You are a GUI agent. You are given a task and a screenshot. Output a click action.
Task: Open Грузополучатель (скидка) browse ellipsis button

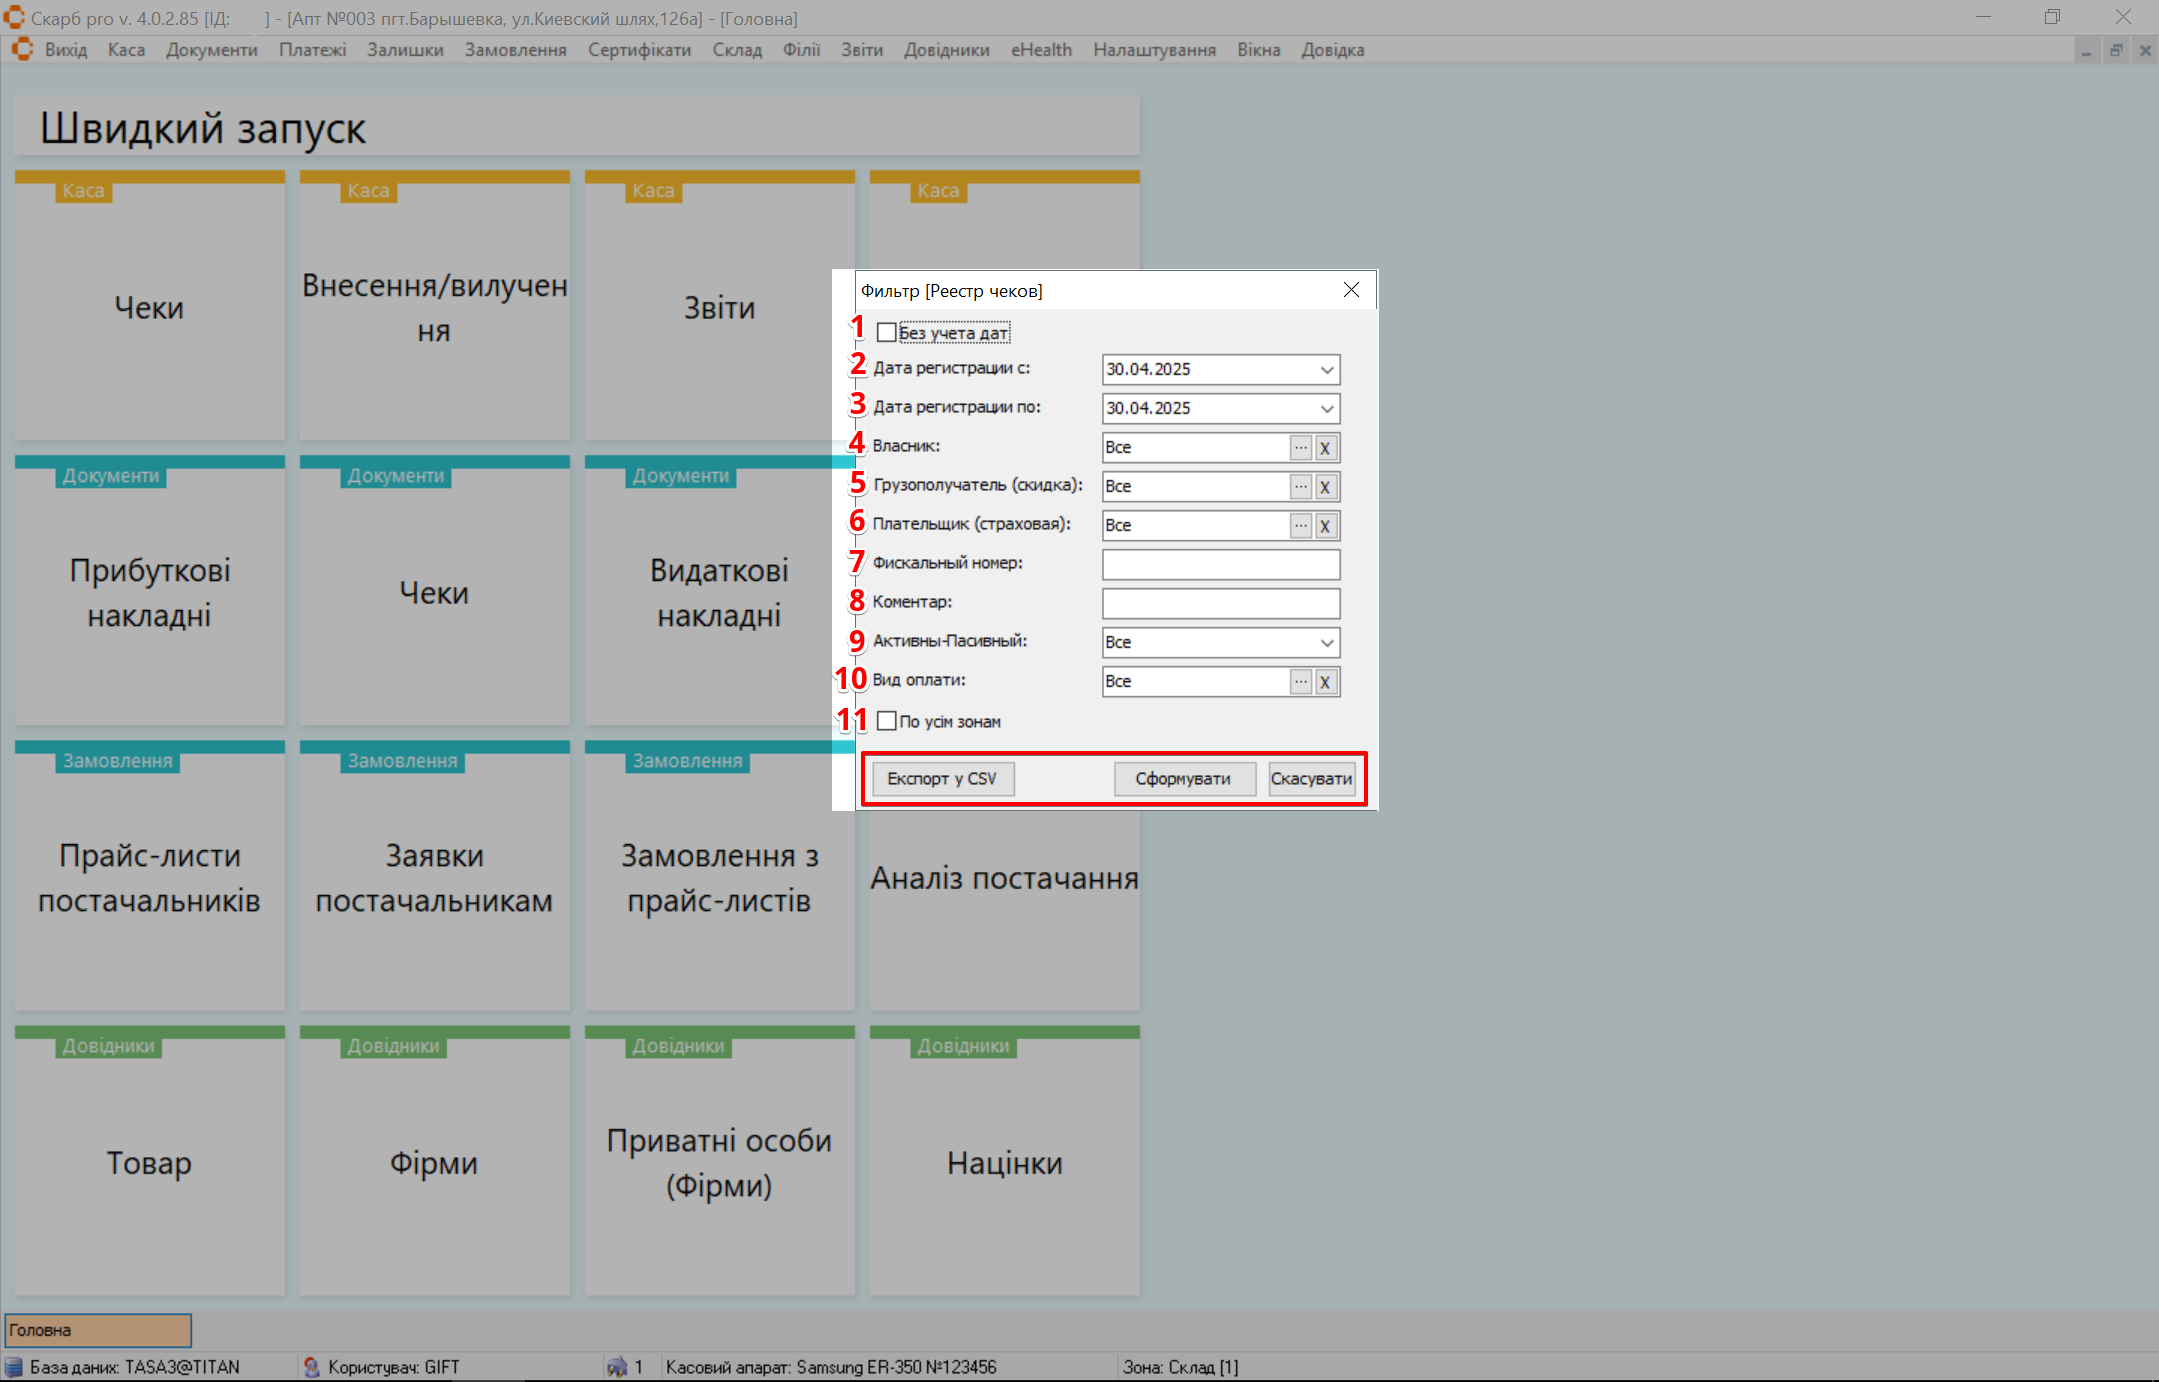point(1300,487)
